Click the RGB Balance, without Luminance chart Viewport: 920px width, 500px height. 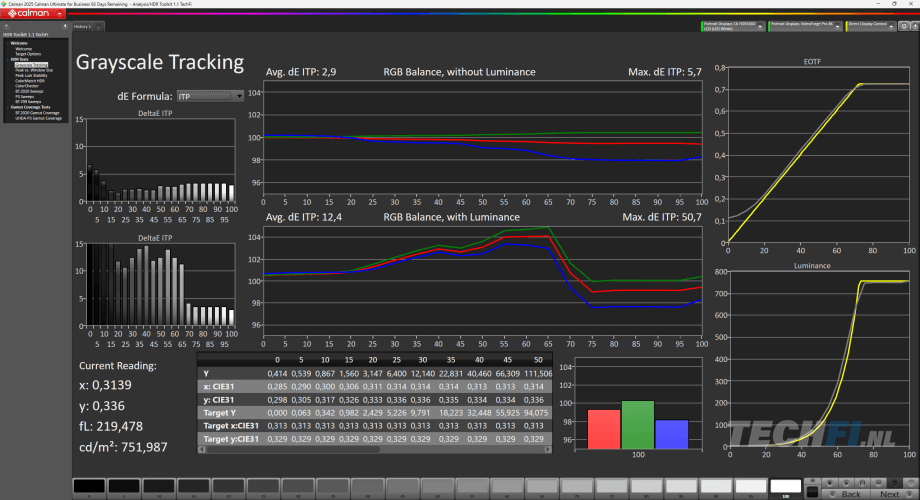[x=483, y=138]
